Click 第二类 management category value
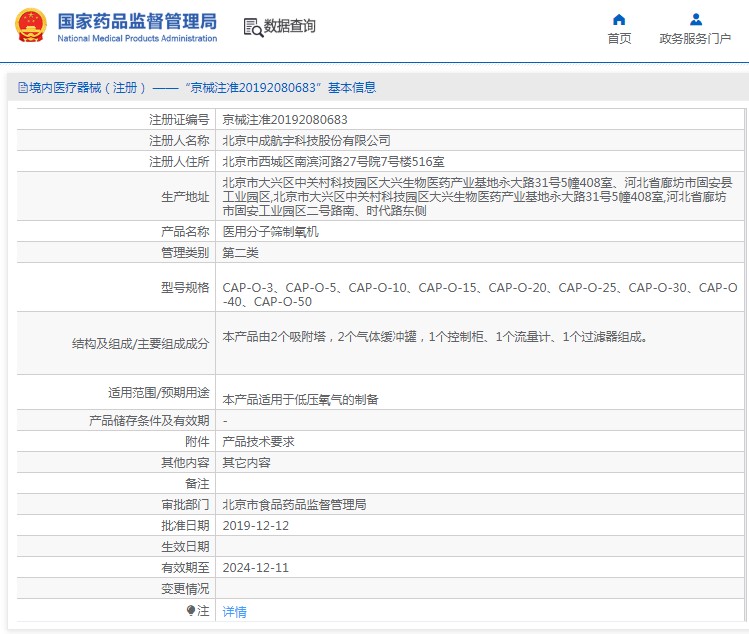Viewport: 749px width, 634px height. (241, 253)
